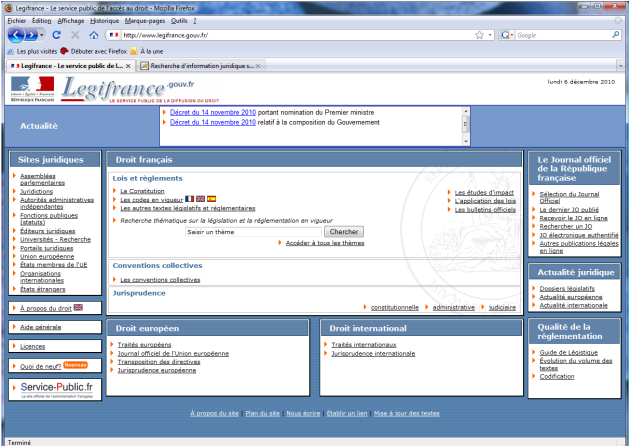Click the French flag site icon in URL bar

point(114,35)
